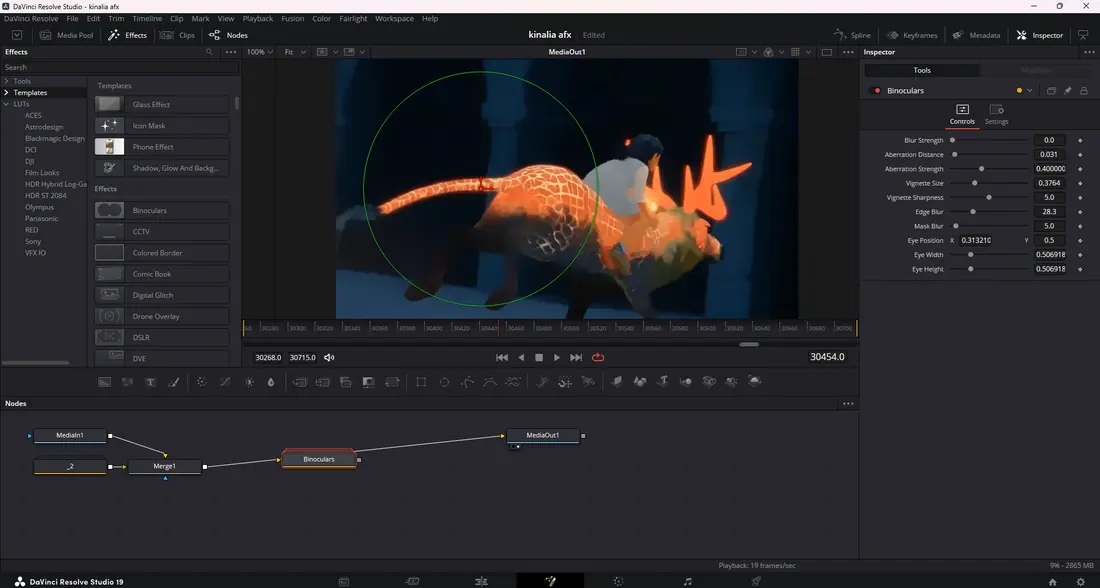Select the Brightness Contrast tool icon
The width and height of the screenshot is (1100, 588).
click(249, 382)
